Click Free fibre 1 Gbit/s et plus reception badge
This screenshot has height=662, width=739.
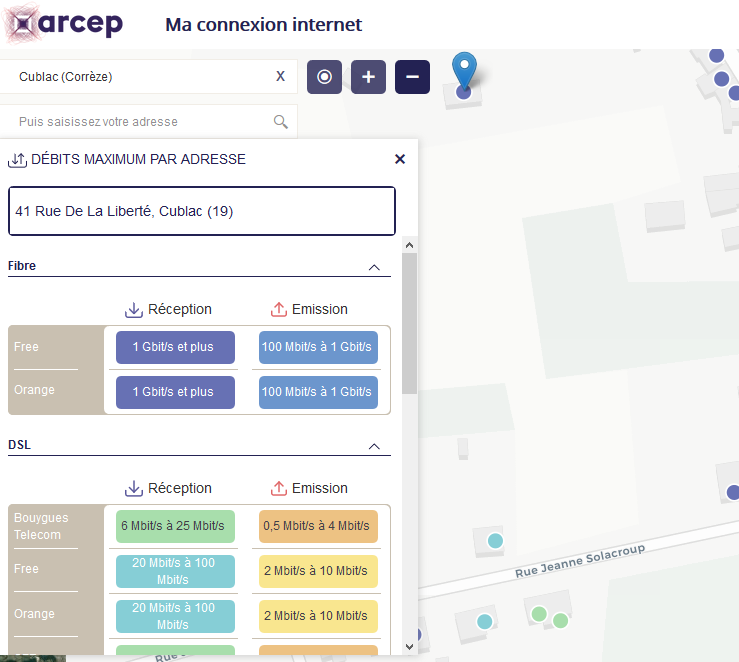click(175, 348)
